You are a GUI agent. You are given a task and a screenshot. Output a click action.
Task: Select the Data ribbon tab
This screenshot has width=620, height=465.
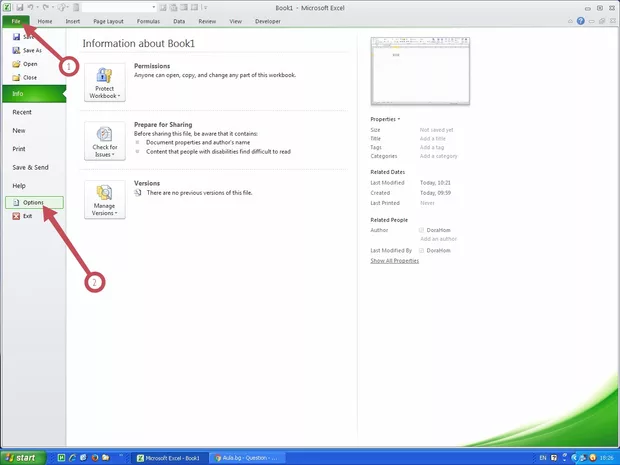tap(179, 21)
